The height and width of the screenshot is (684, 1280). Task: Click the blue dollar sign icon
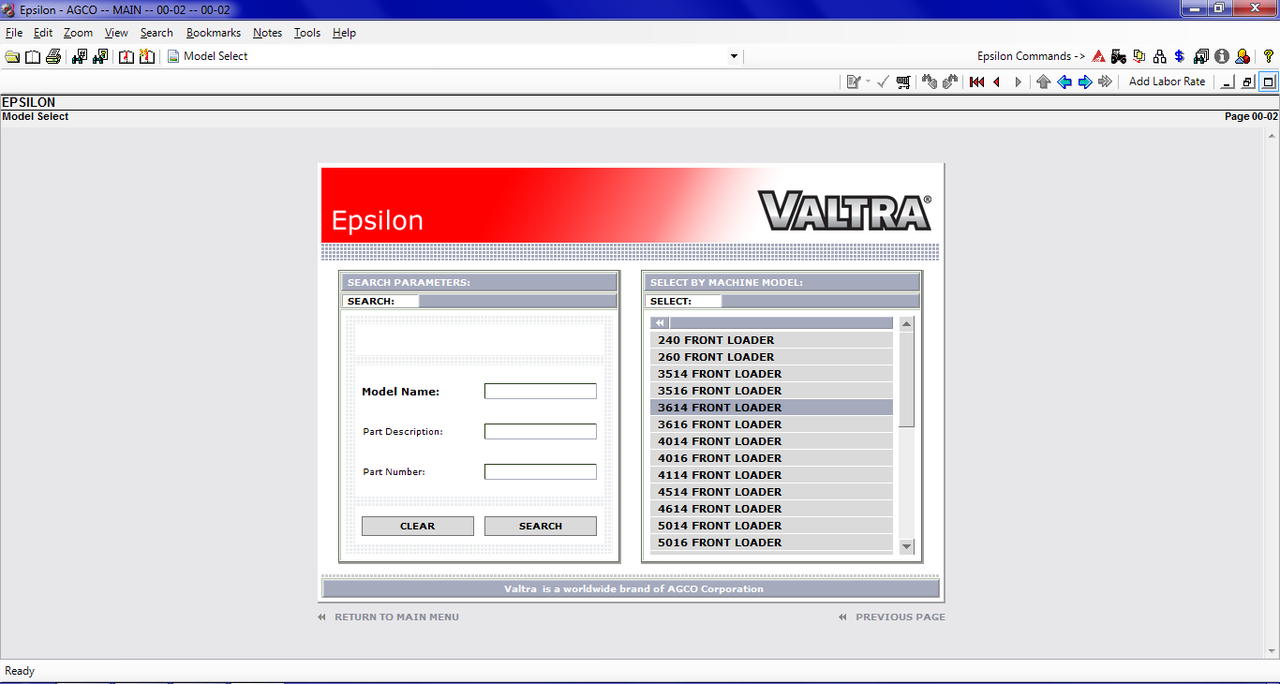click(1180, 57)
